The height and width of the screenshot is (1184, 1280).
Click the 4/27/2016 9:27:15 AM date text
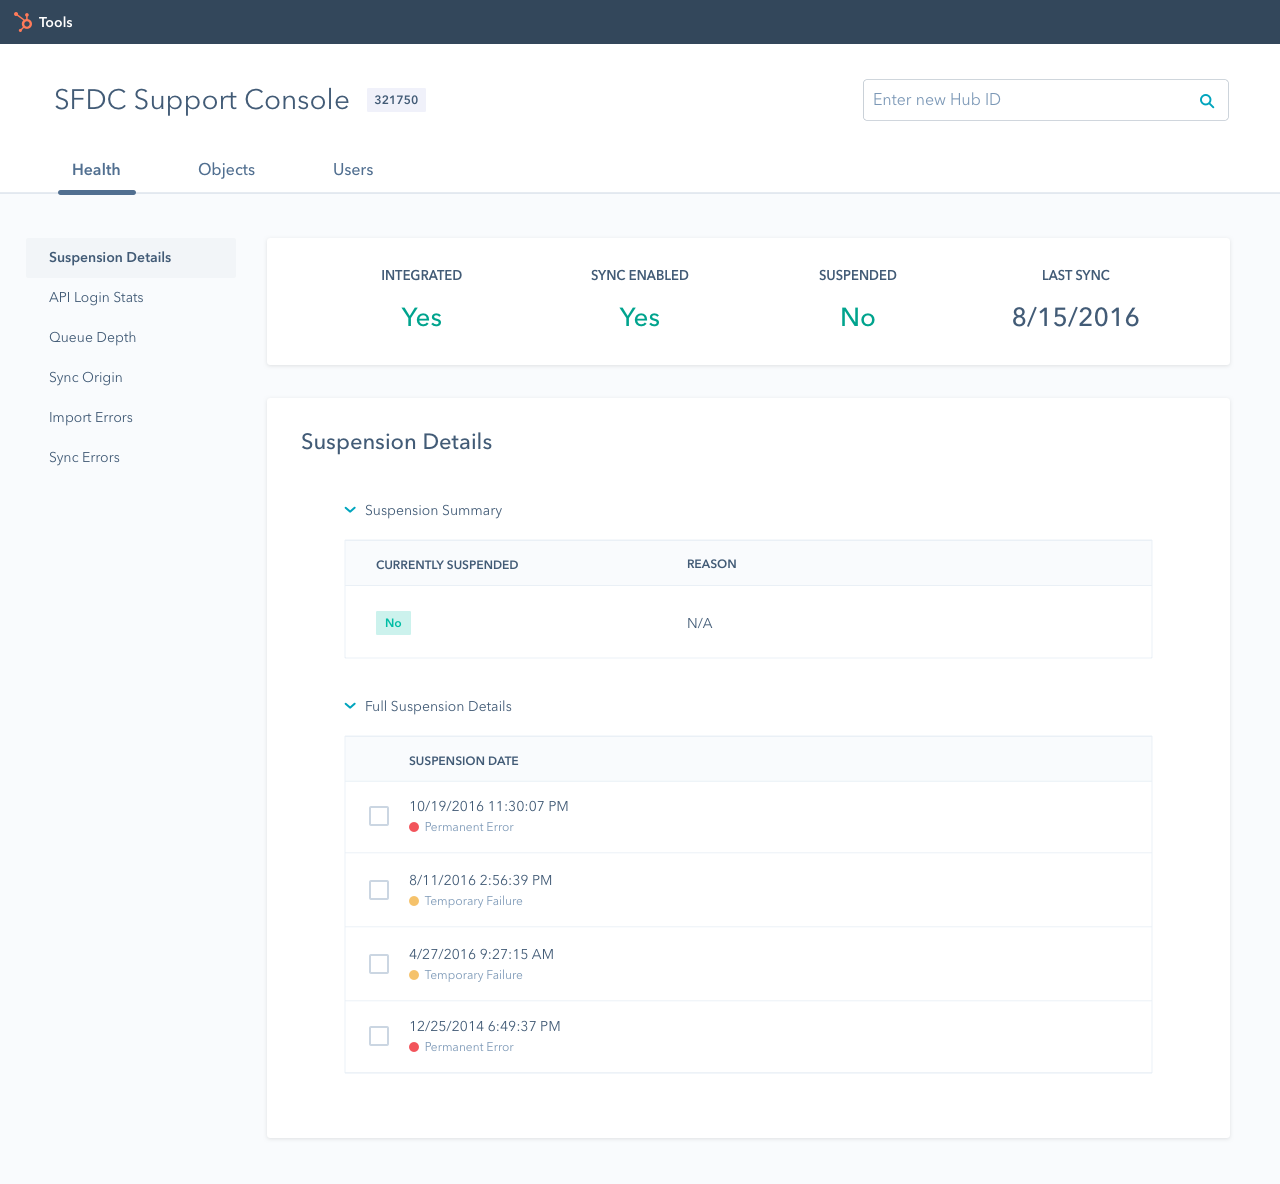tap(481, 954)
